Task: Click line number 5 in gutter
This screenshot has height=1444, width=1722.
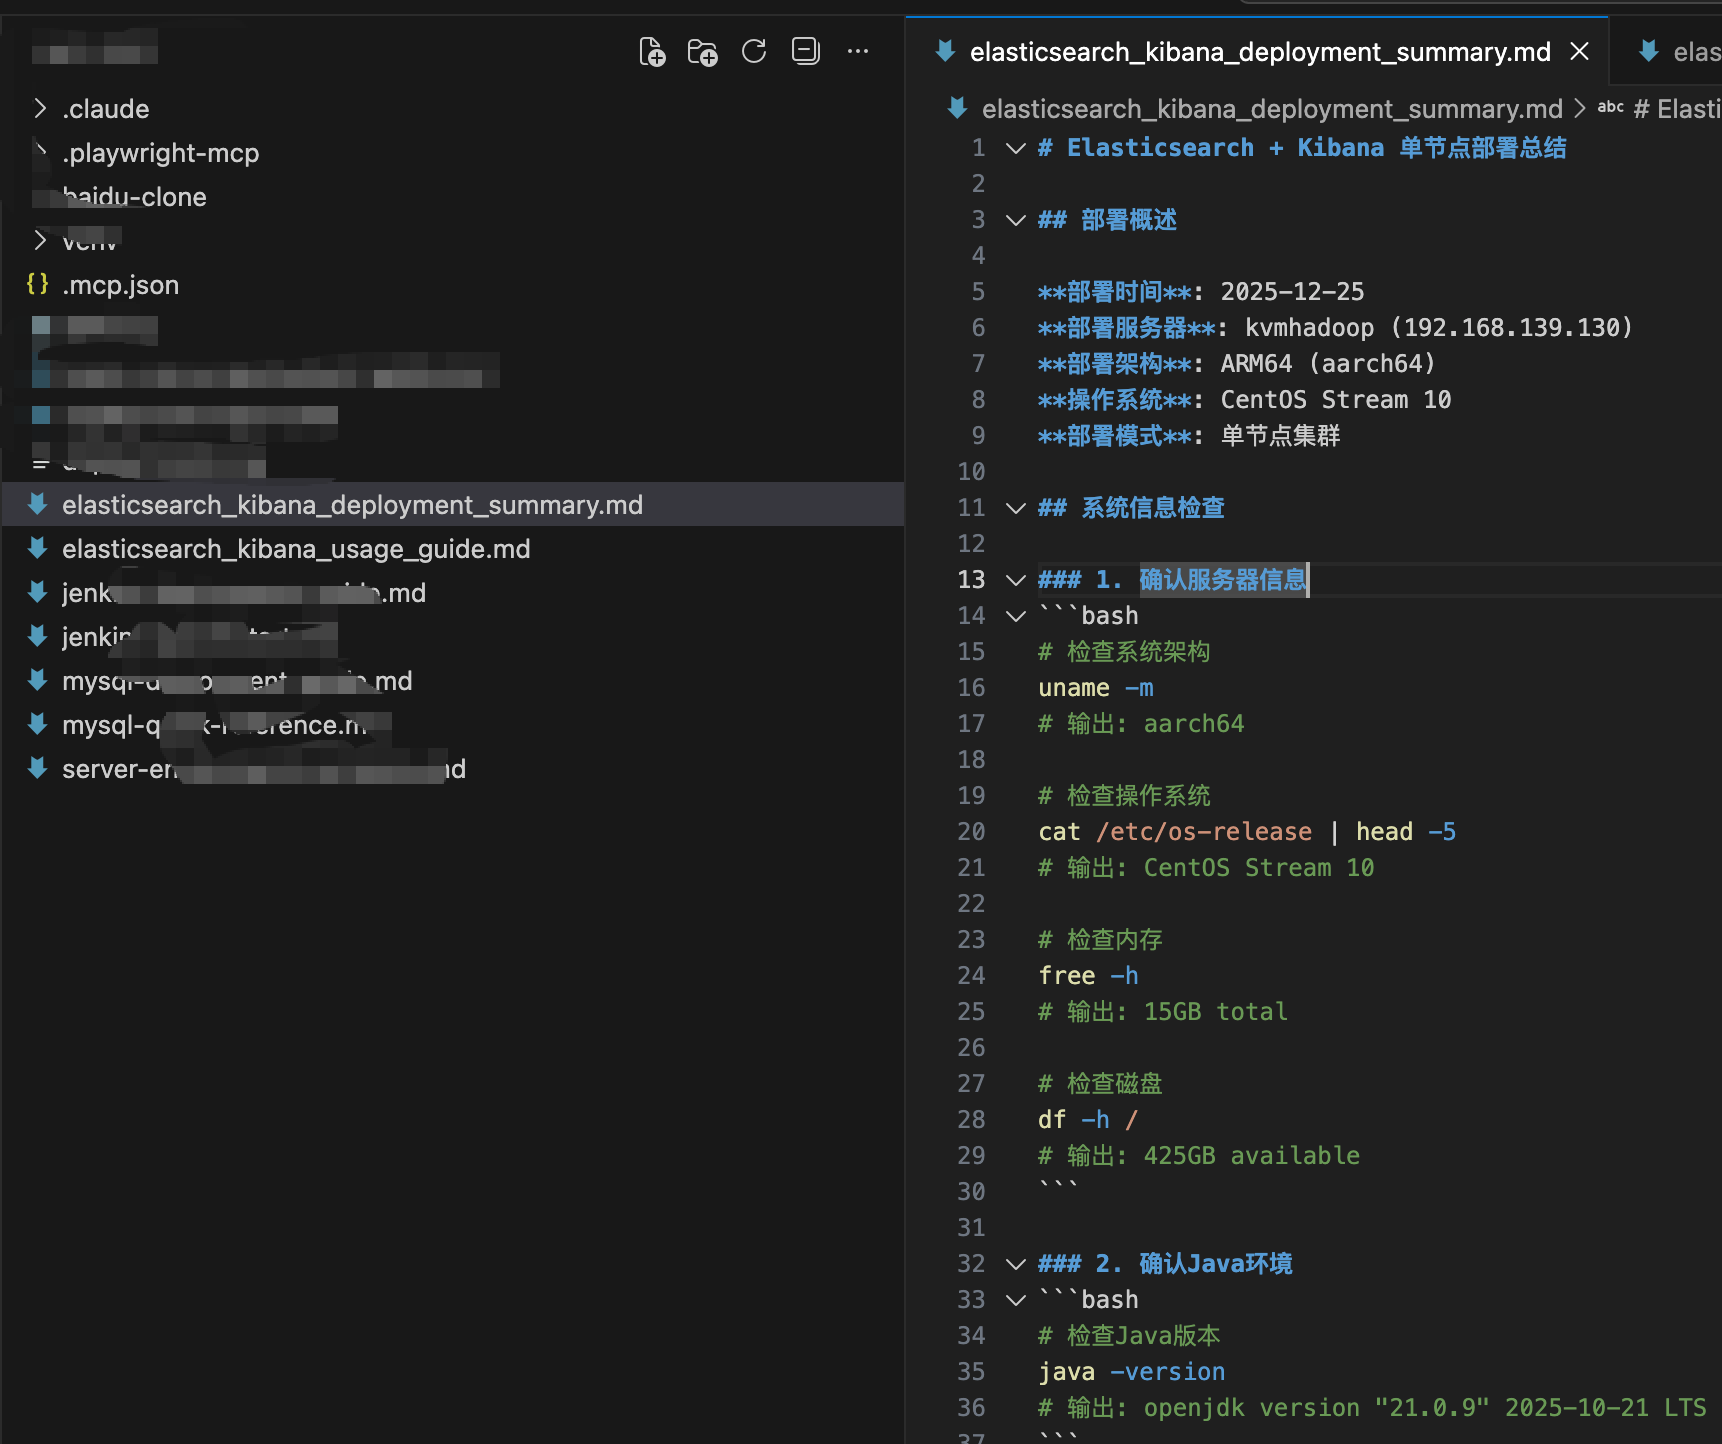Action: 978,292
